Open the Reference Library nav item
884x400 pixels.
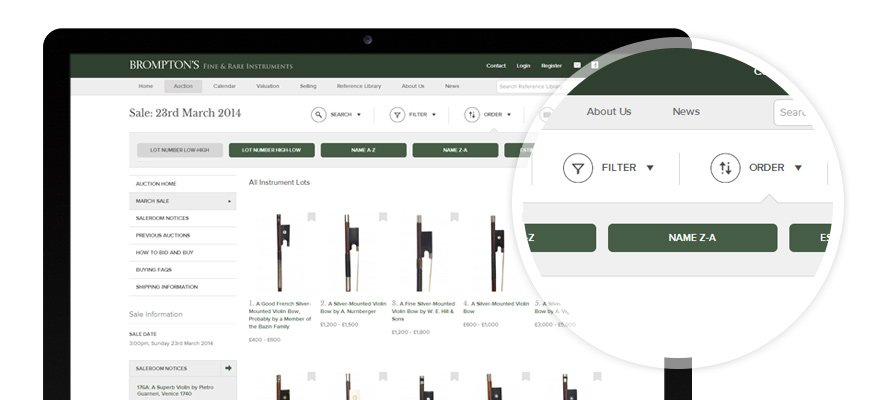point(359,86)
